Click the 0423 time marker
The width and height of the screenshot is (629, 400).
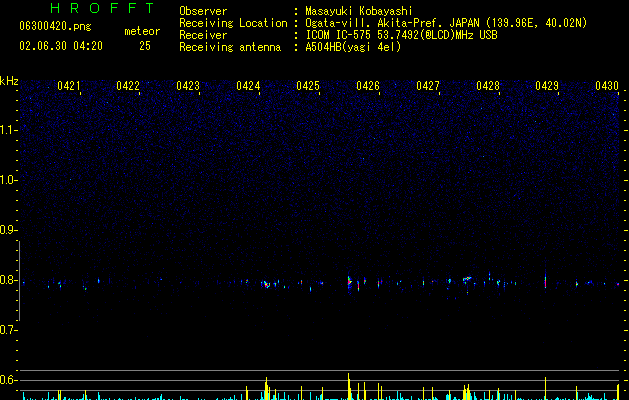pyautogui.click(x=188, y=86)
